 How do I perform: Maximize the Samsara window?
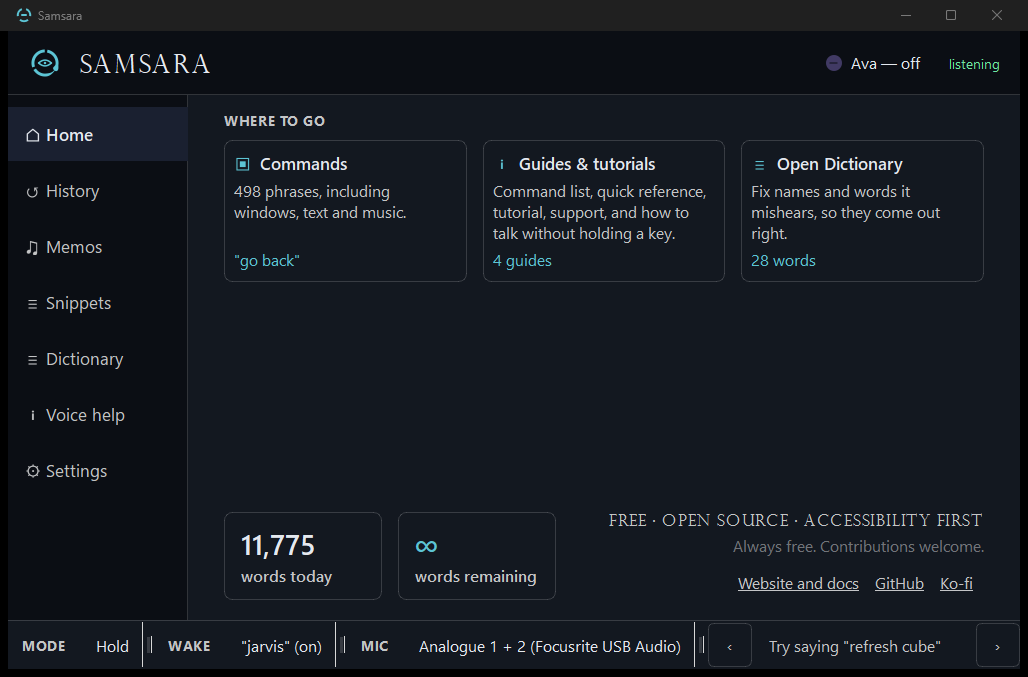(951, 15)
